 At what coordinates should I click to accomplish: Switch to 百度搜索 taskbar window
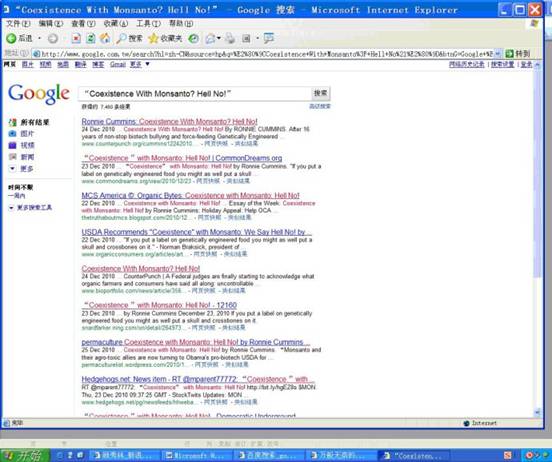click(x=270, y=456)
